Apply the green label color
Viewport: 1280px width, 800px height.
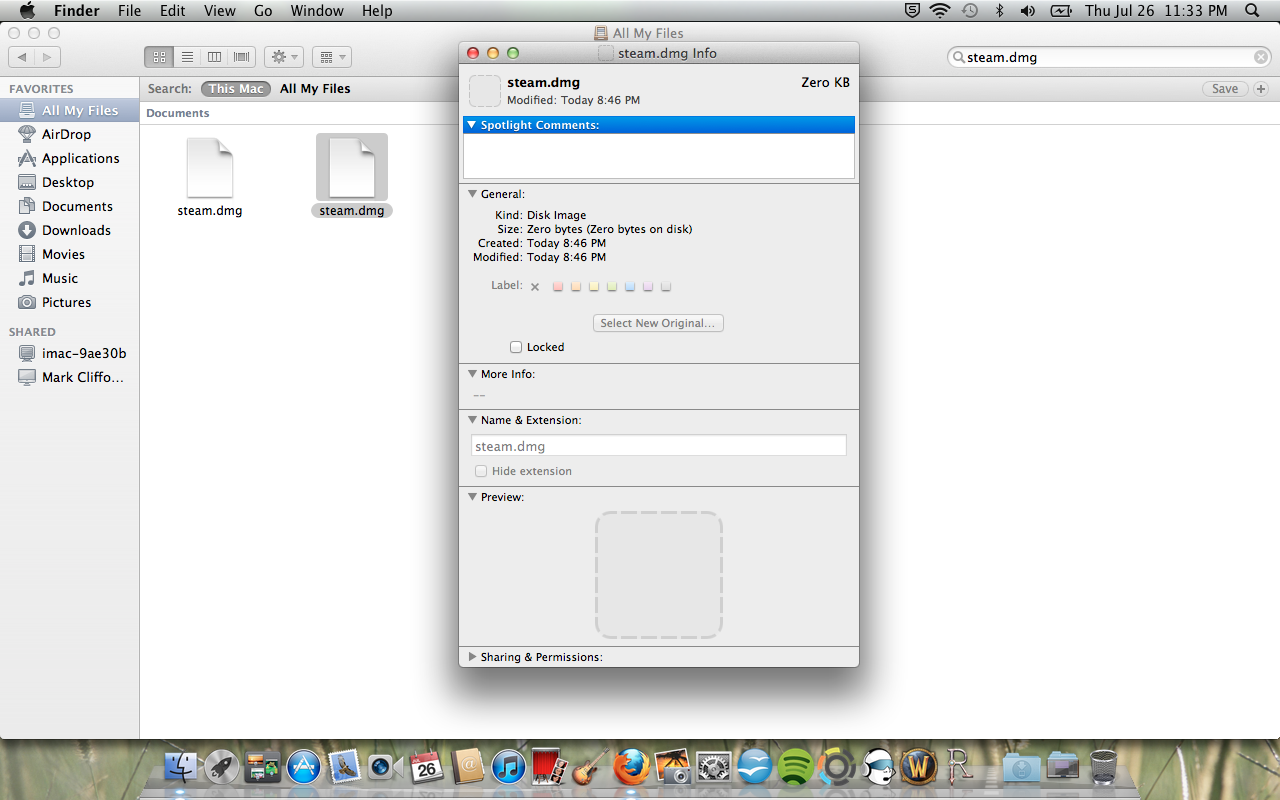(612, 287)
